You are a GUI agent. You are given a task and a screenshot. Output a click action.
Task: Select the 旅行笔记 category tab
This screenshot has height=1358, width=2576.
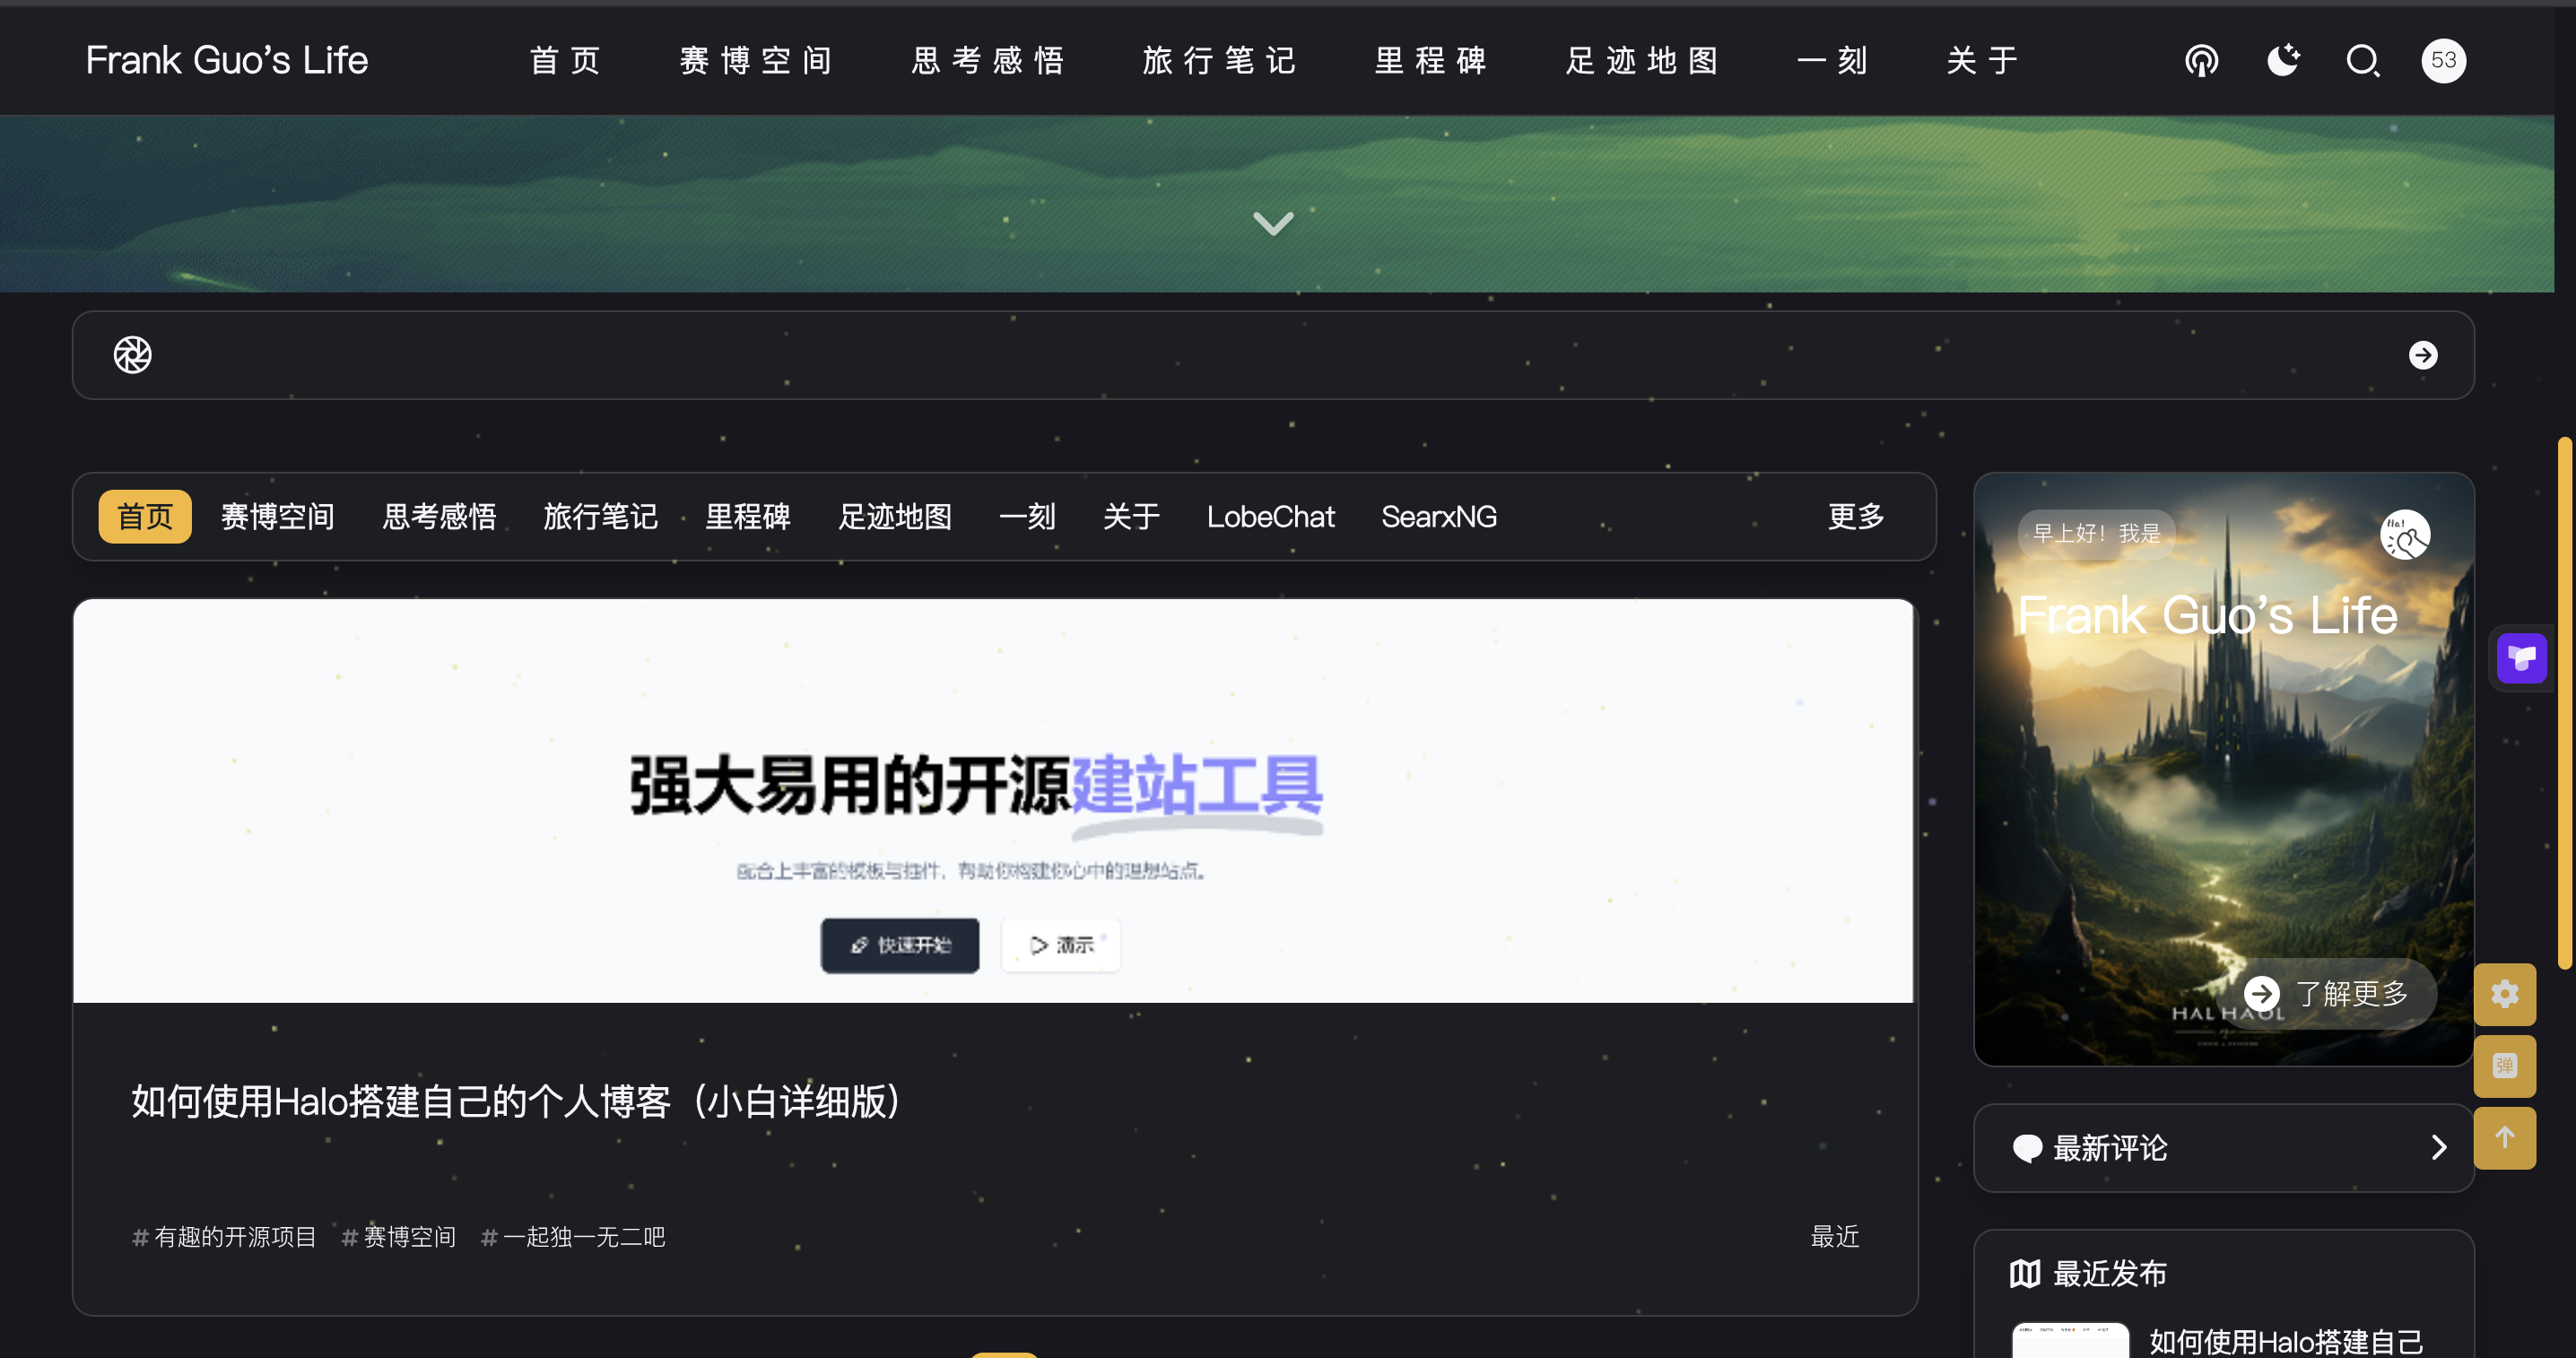600,517
